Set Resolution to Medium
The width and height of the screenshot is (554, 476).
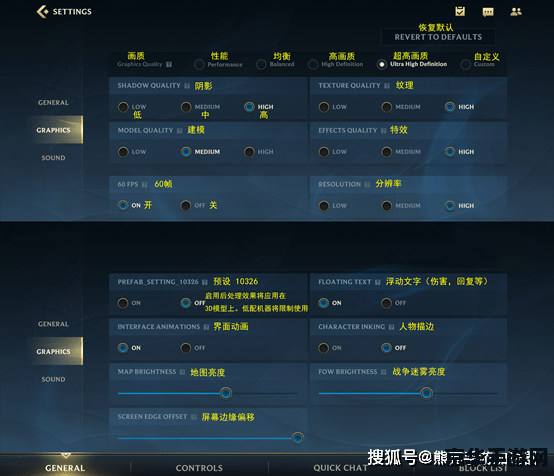pyautogui.click(x=387, y=206)
